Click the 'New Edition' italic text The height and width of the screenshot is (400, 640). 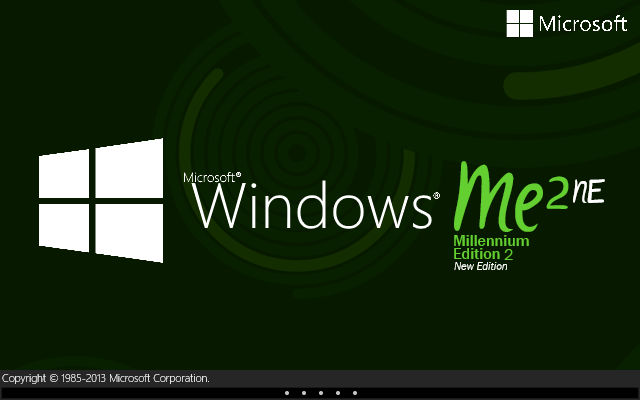click(480, 267)
